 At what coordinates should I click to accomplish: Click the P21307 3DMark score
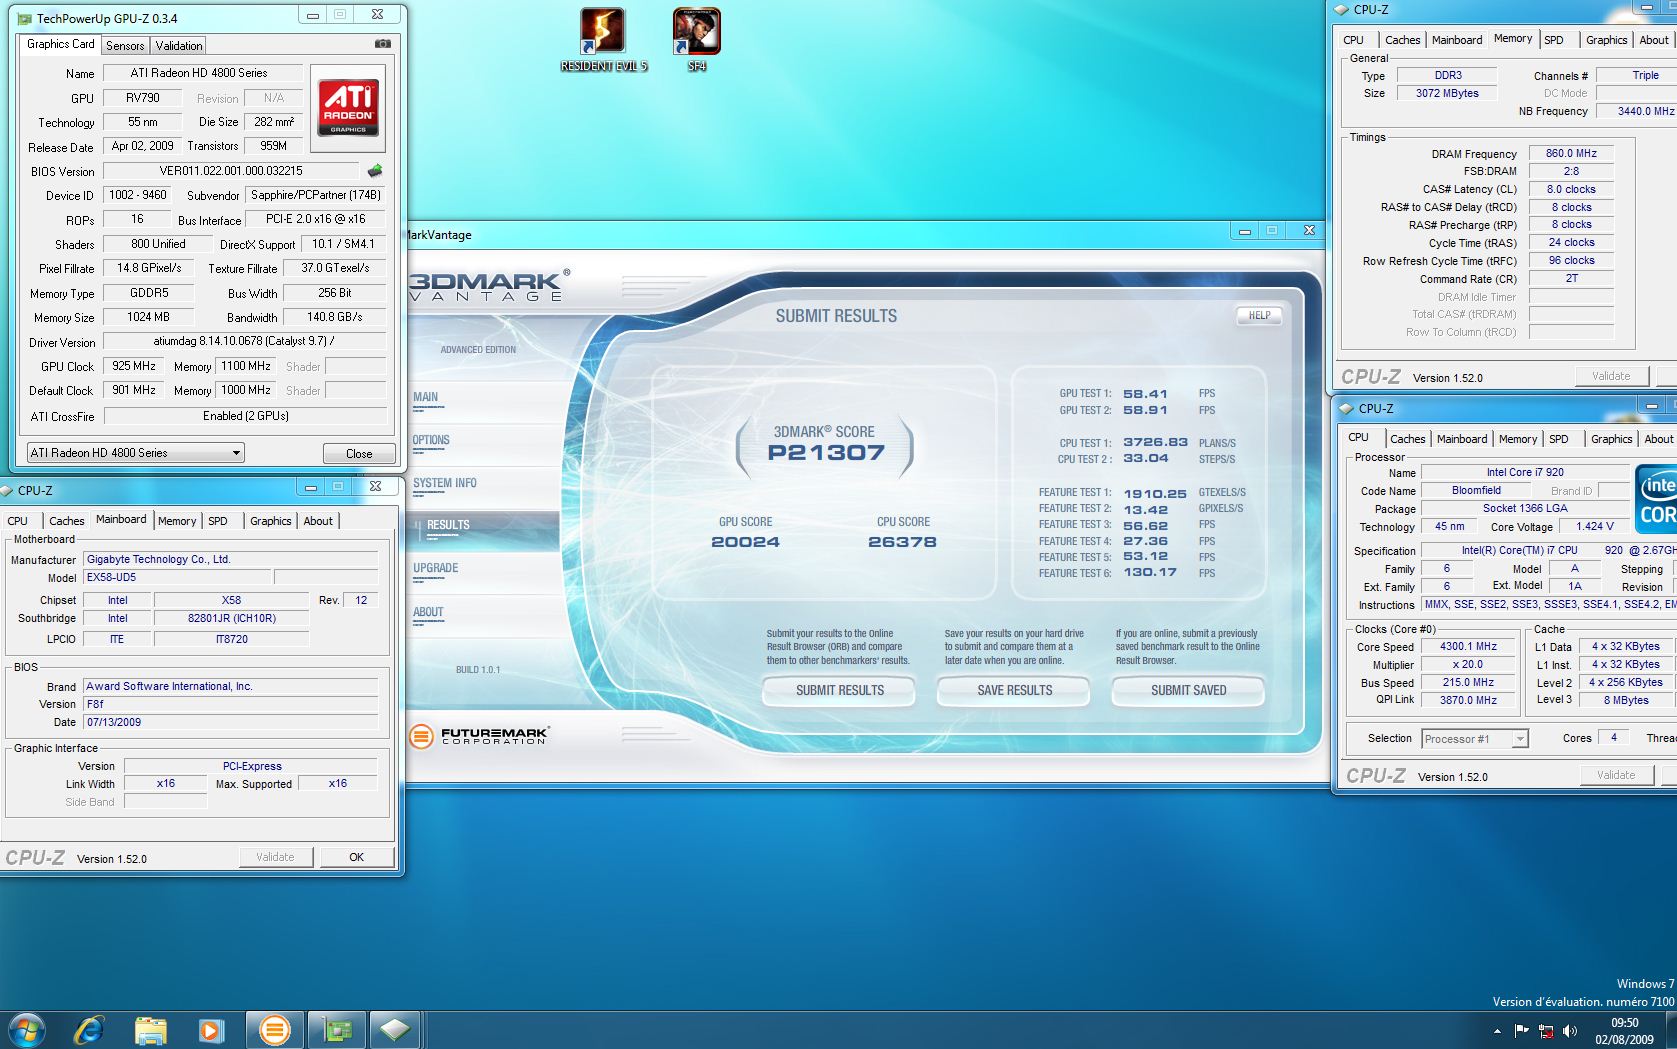(x=826, y=453)
